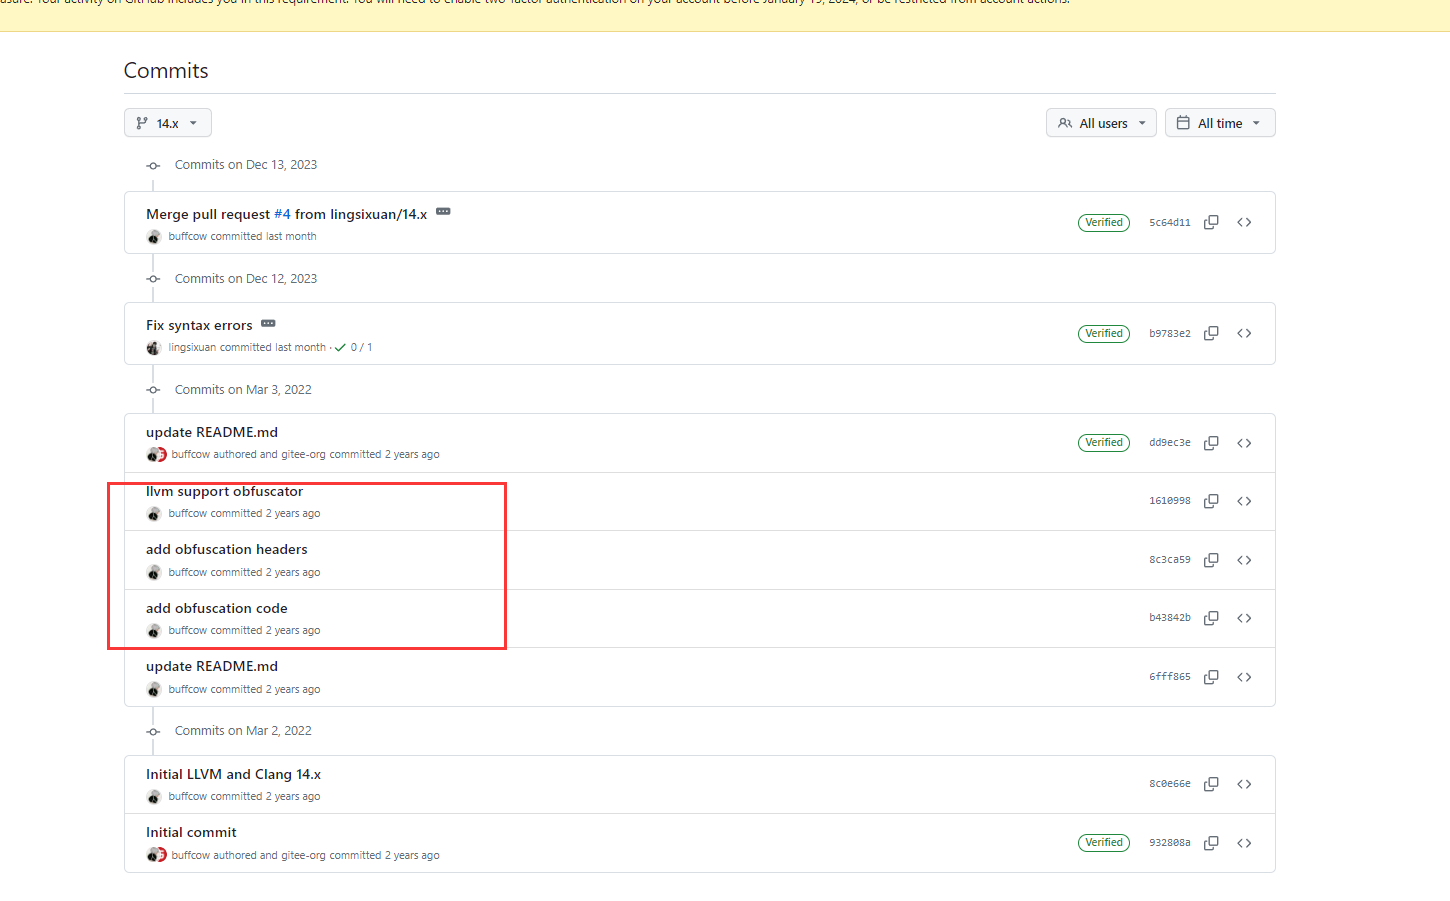Copy full SHA for commit 5c64d11
The width and height of the screenshot is (1450, 901).
(x=1211, y=222)
